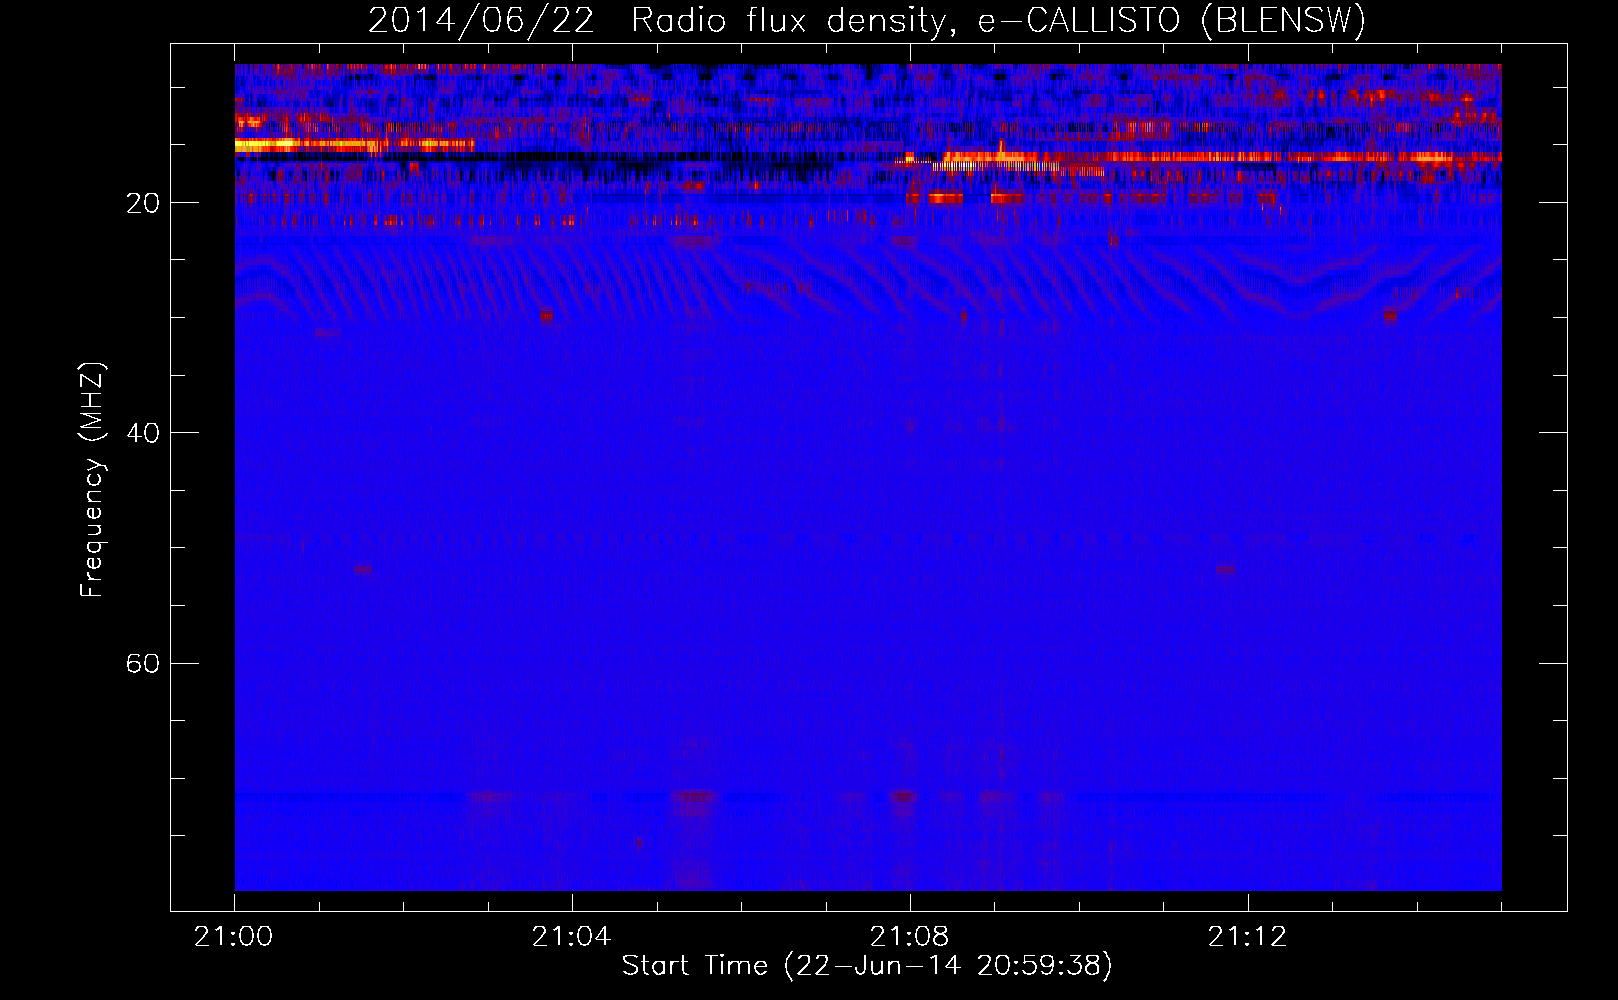The image size is (1618, 1000).
Task: Click the 'Start Time (22-Jun-14 20:59:38)' label
Action: [867, 965]
